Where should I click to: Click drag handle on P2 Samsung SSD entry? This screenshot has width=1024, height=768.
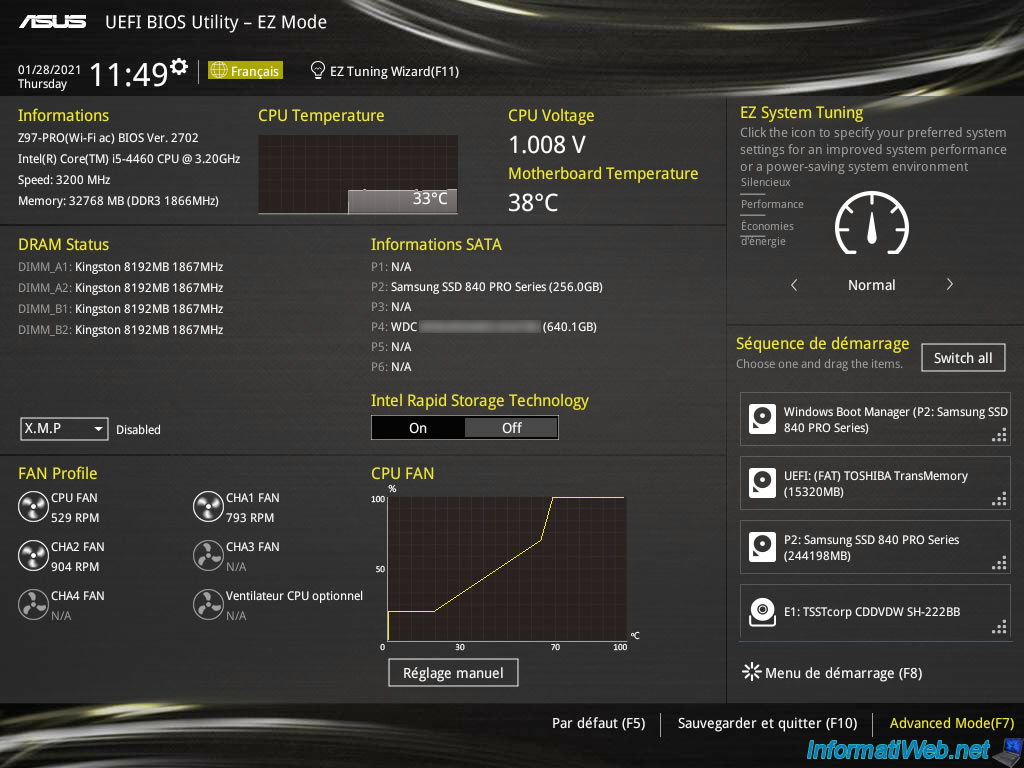tap(999, 563)
